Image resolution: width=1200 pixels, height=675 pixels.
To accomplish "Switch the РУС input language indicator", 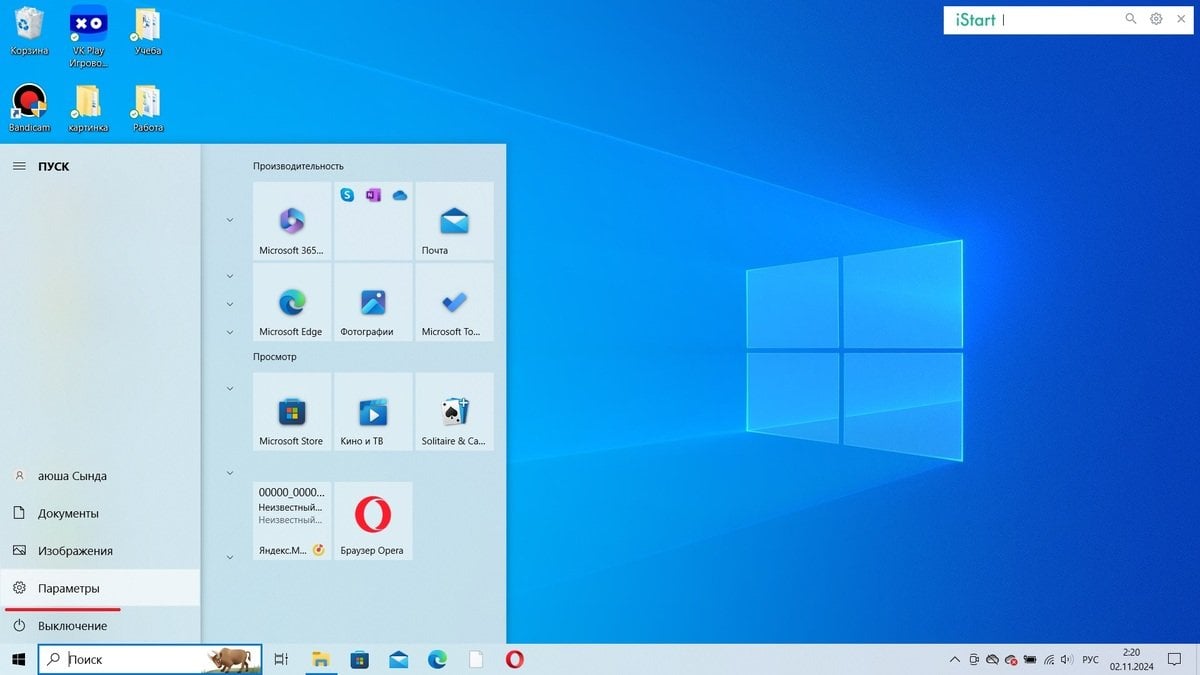I will [x=1091, y=660].
